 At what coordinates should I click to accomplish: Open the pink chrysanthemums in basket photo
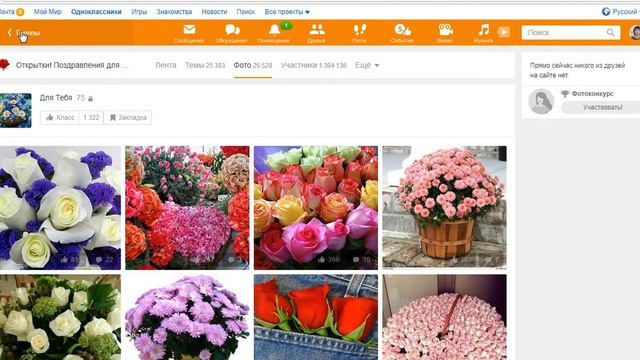click(444, 208)
